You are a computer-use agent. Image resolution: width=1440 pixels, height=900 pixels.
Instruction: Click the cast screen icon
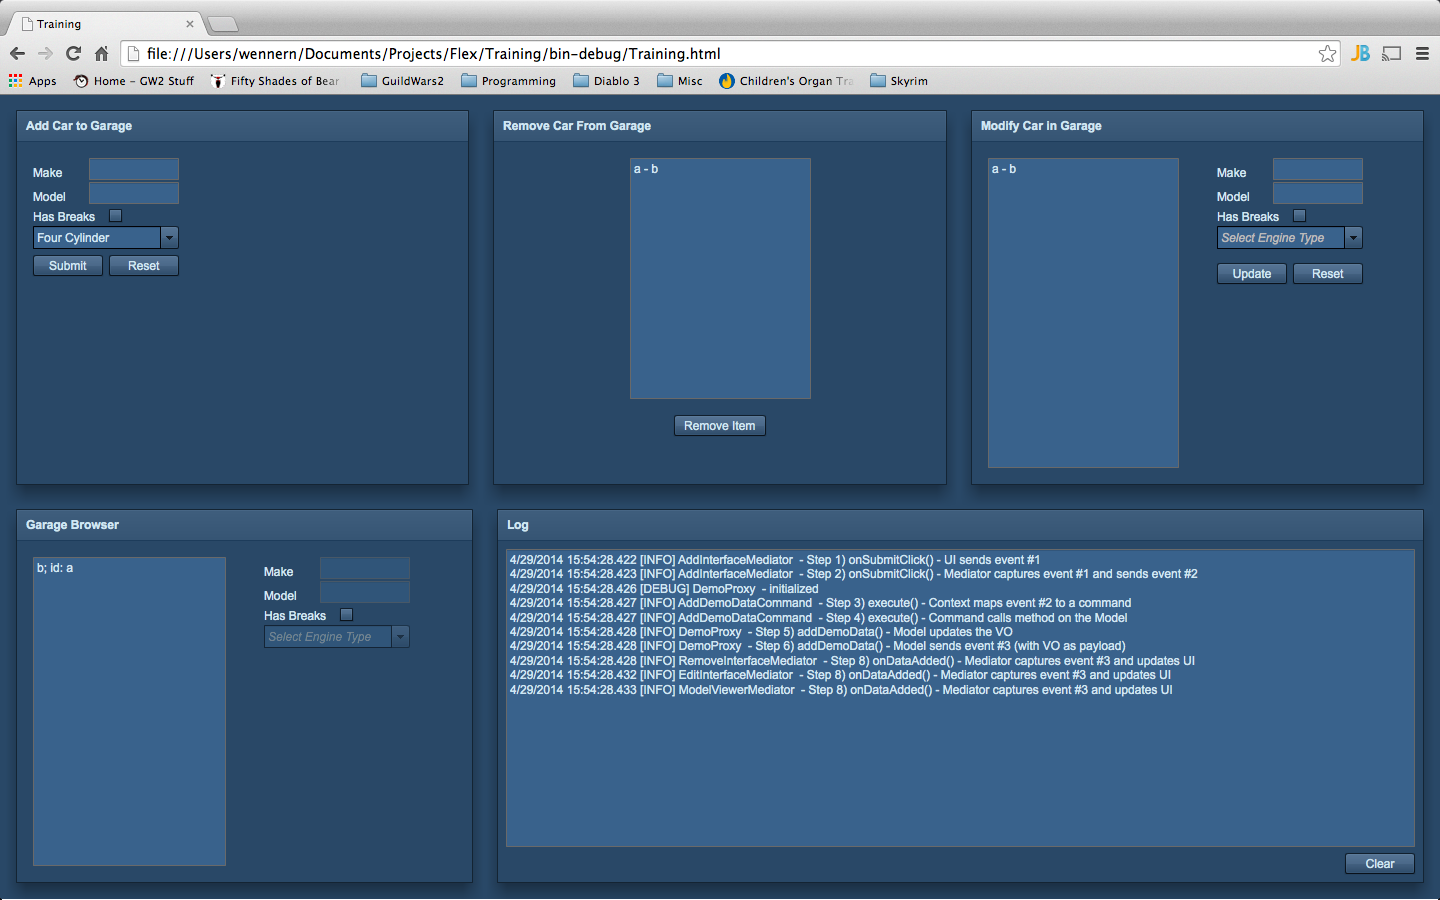pyautogui.click(x=1391, y=54)
